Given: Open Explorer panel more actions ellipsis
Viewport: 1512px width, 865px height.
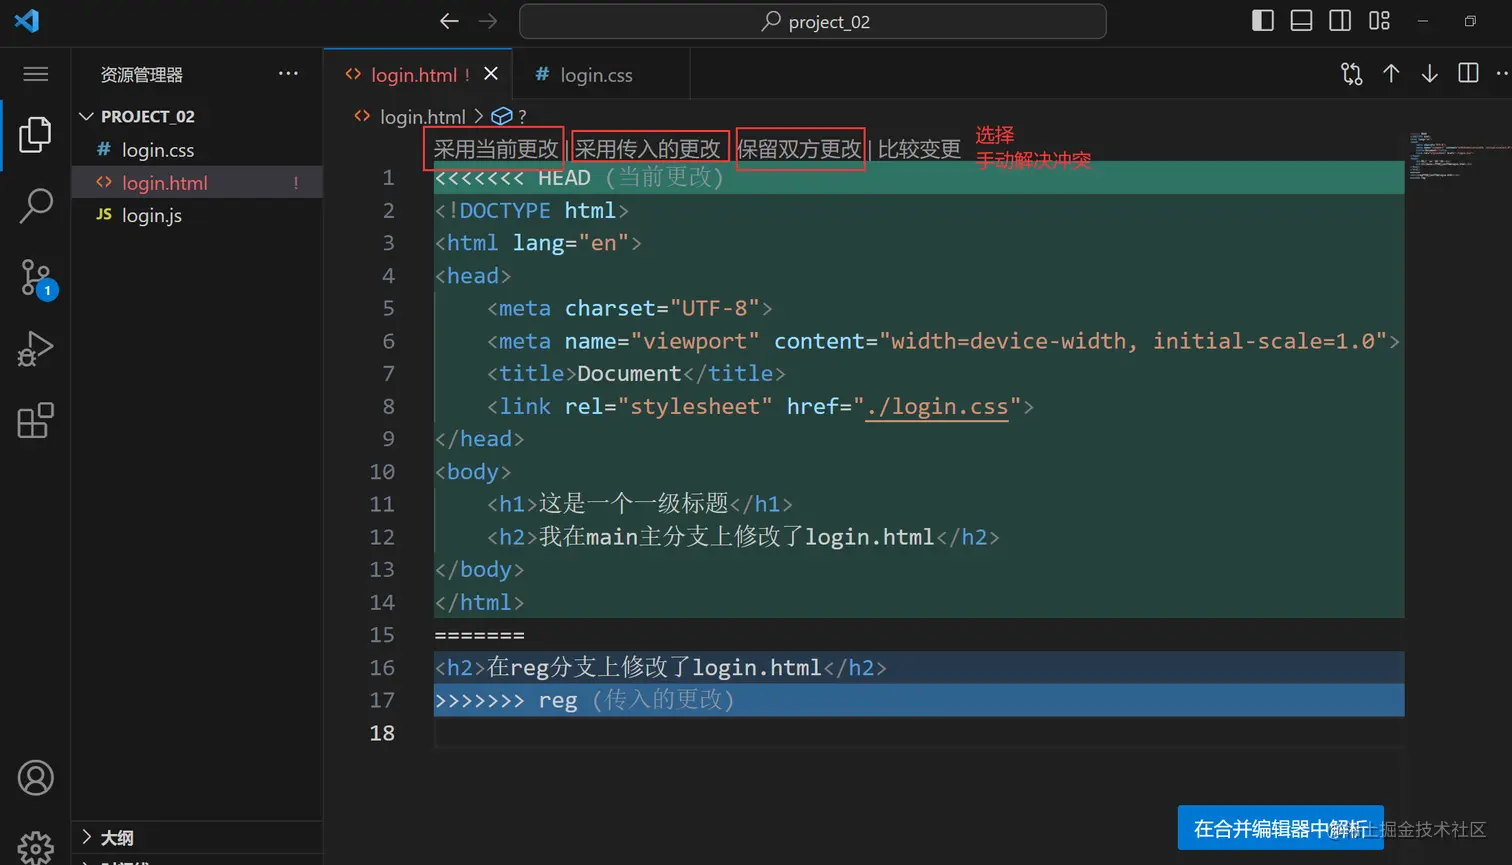Looking at the screenshot, I should [x=288, y=73].
